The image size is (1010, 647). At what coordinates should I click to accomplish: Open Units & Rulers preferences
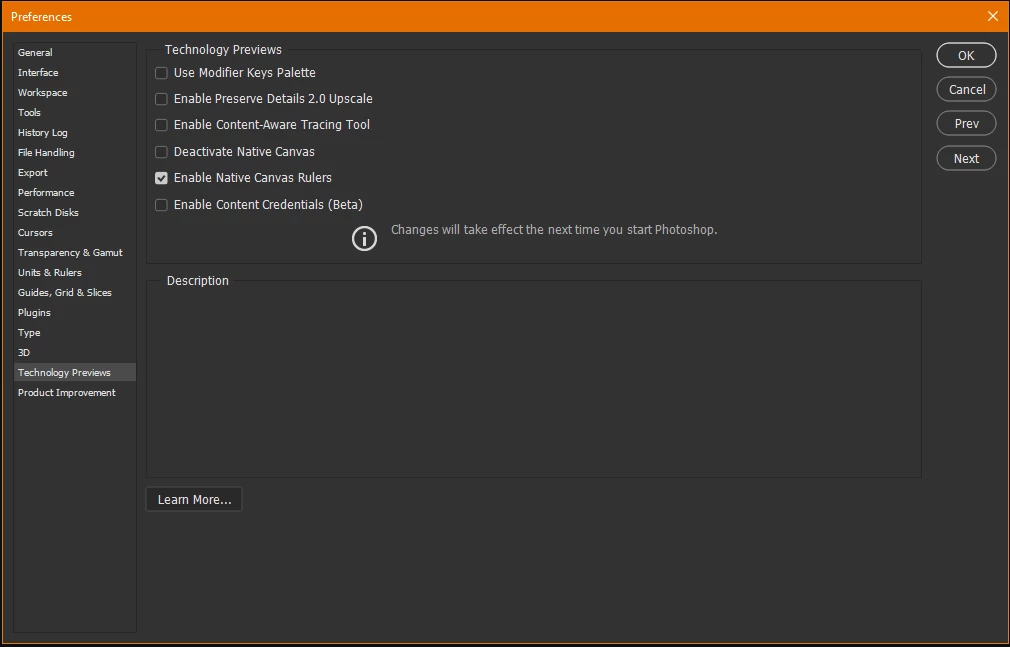[x=75, y=273]
